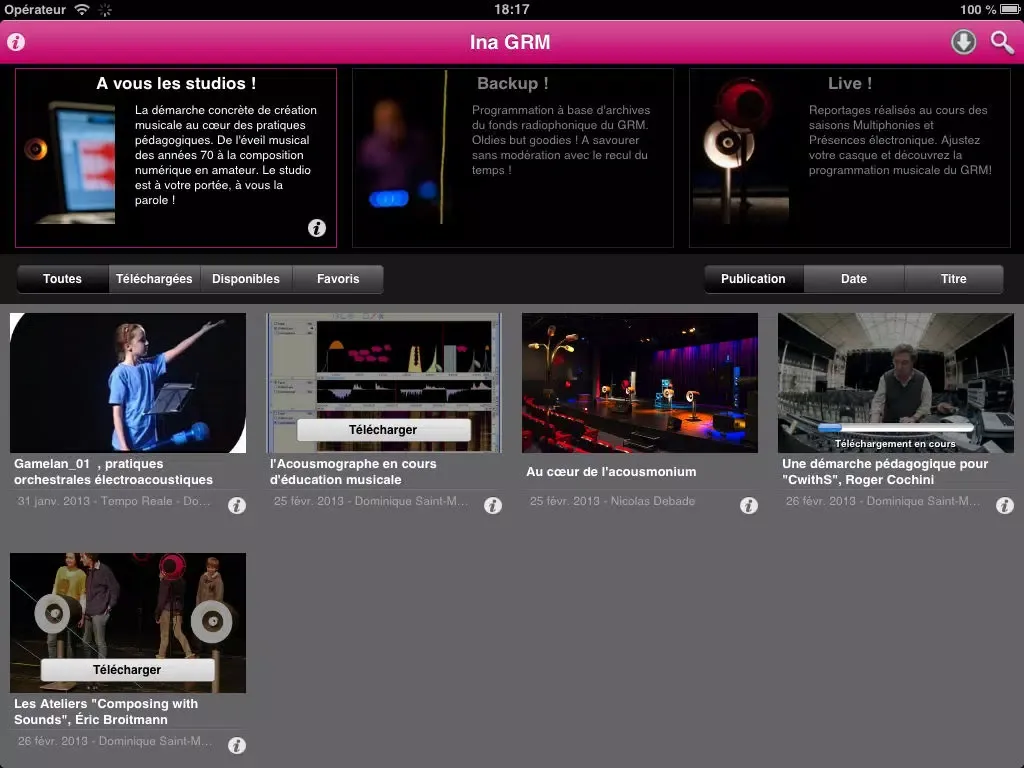Select the Disponibles filter
Viewport: 1024px width, 768px height.
pos(246,279)
